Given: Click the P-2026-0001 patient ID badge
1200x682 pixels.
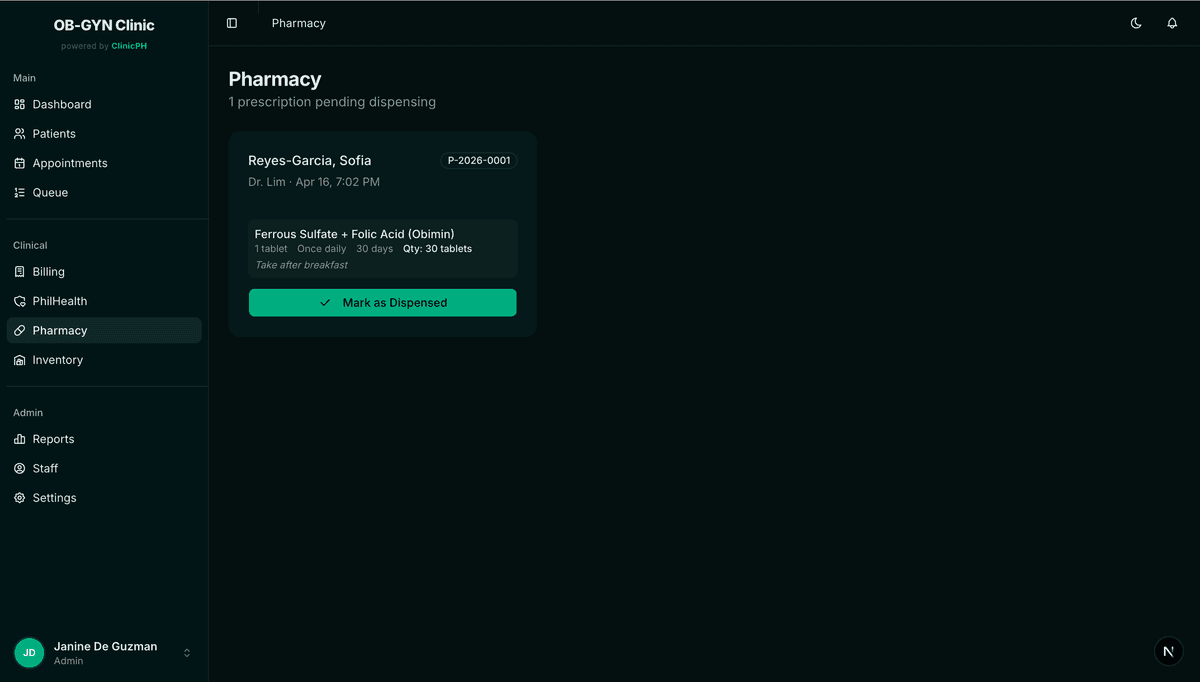Looking at the screenshot, I should [x=478, y=161].
